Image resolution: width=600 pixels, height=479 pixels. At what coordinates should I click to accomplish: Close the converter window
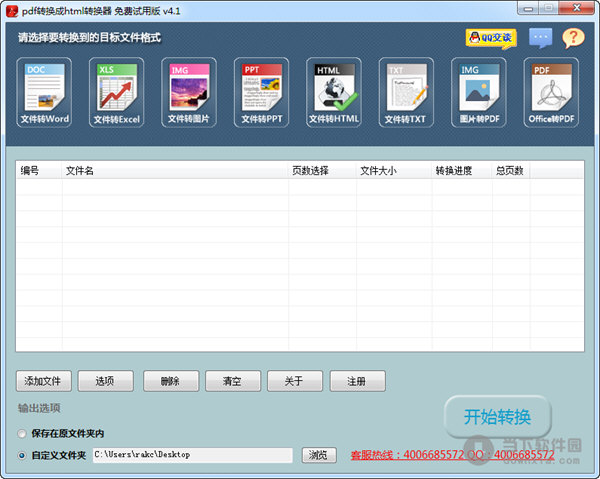coord(577,8)
